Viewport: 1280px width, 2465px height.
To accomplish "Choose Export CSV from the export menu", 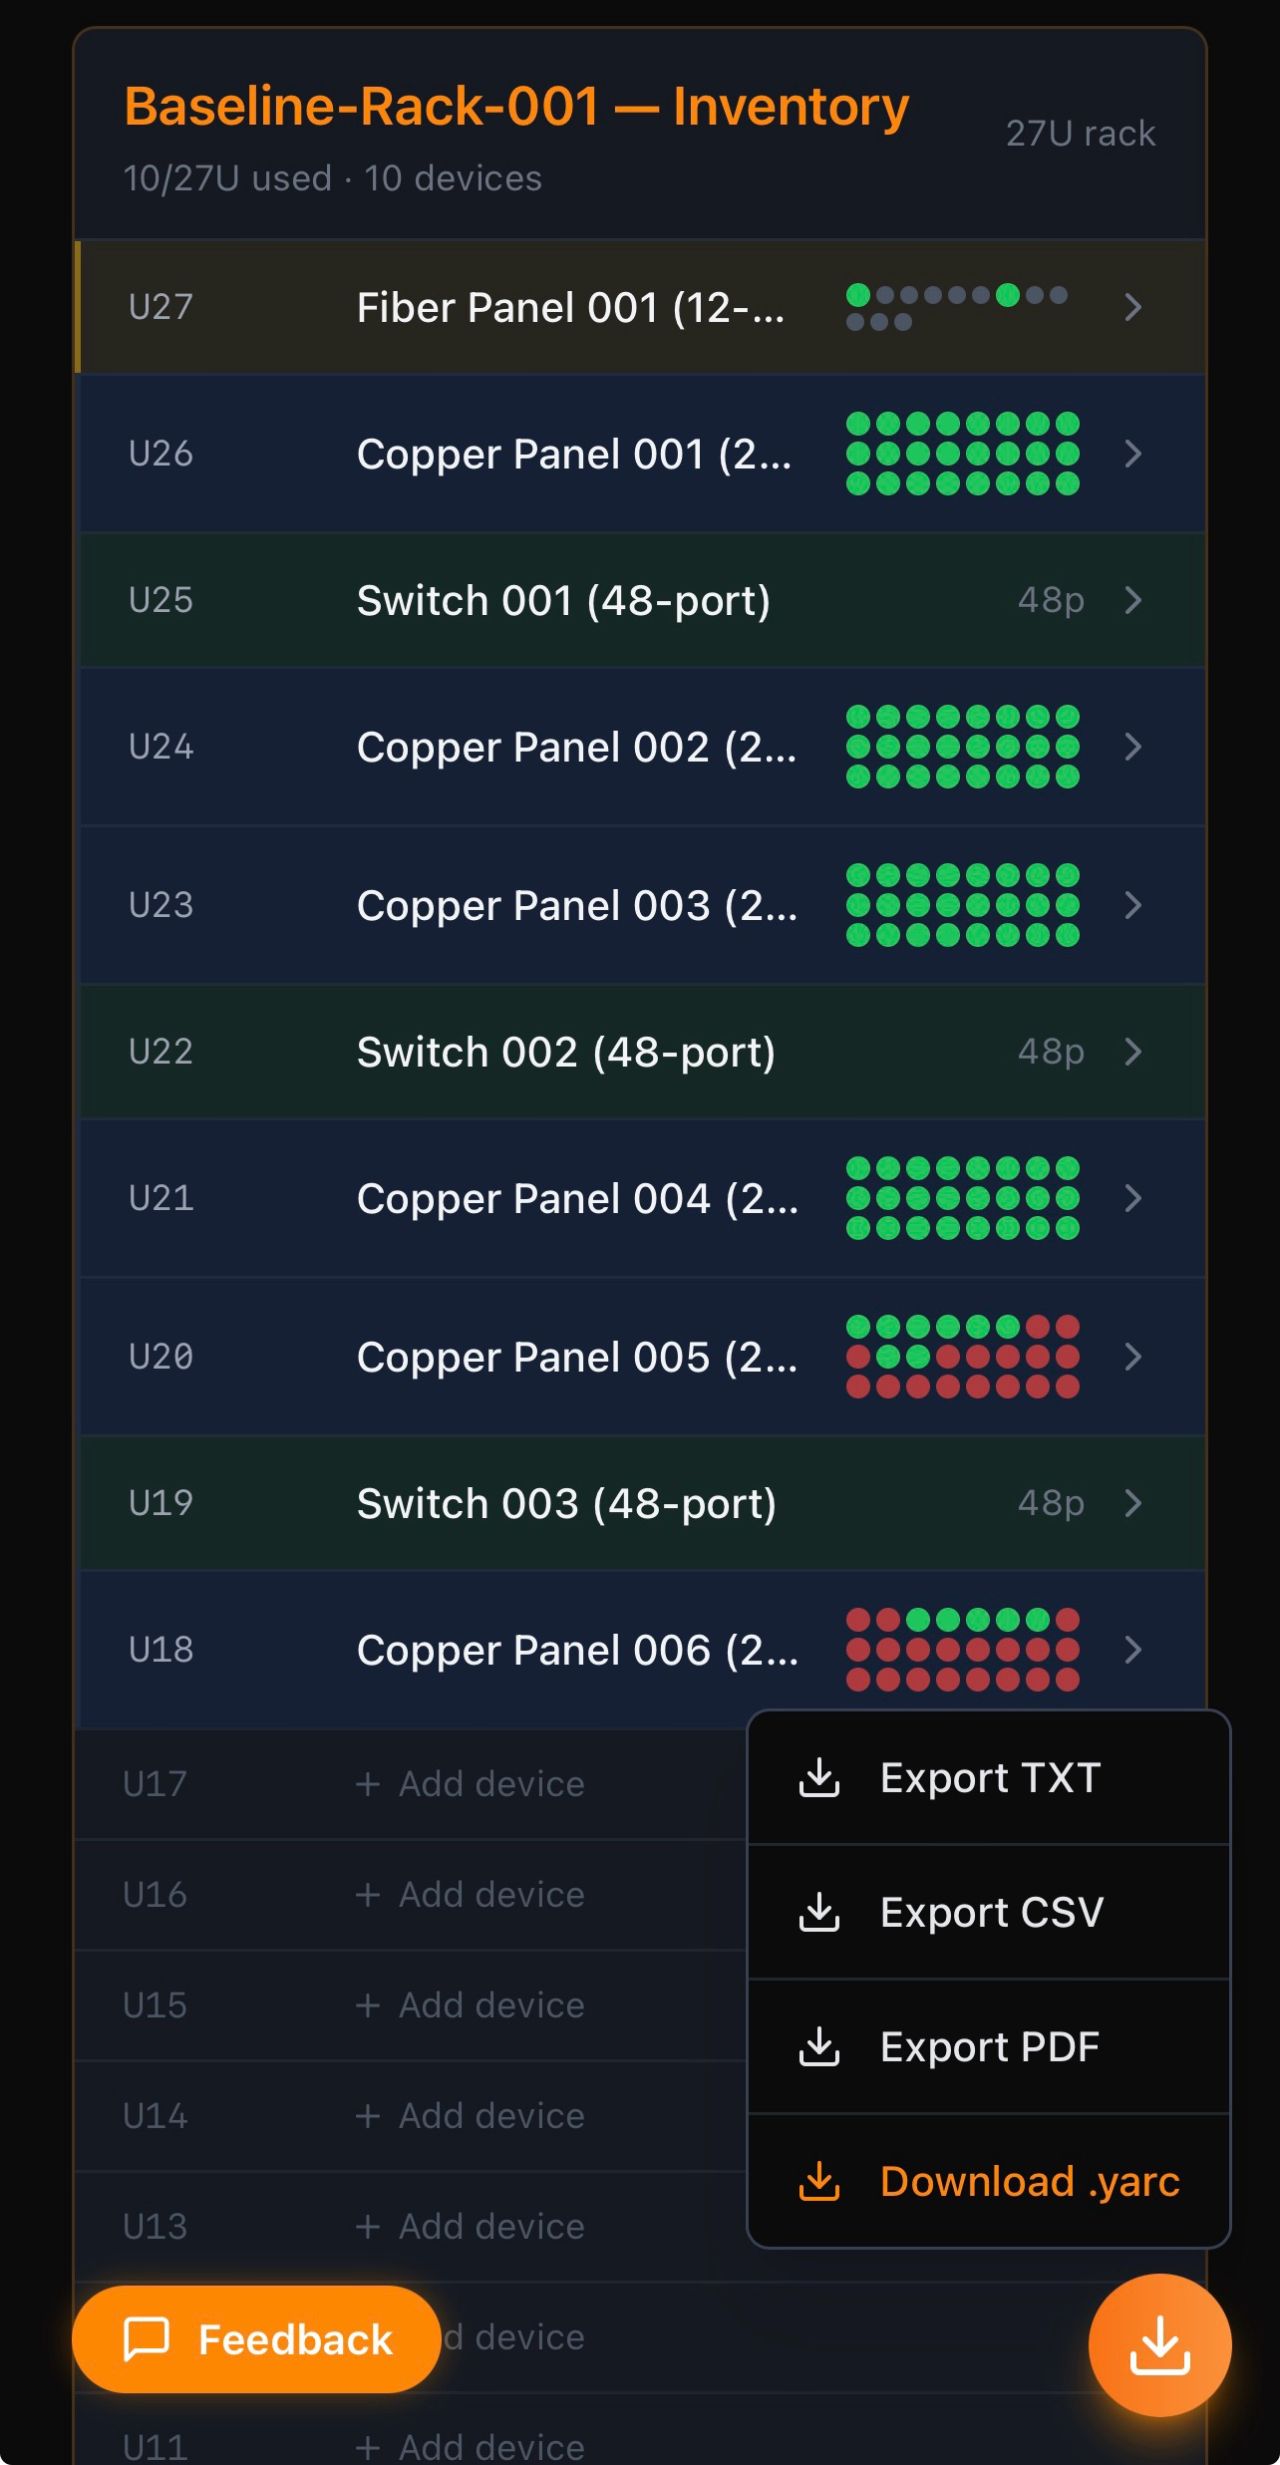I will 990,1912.
